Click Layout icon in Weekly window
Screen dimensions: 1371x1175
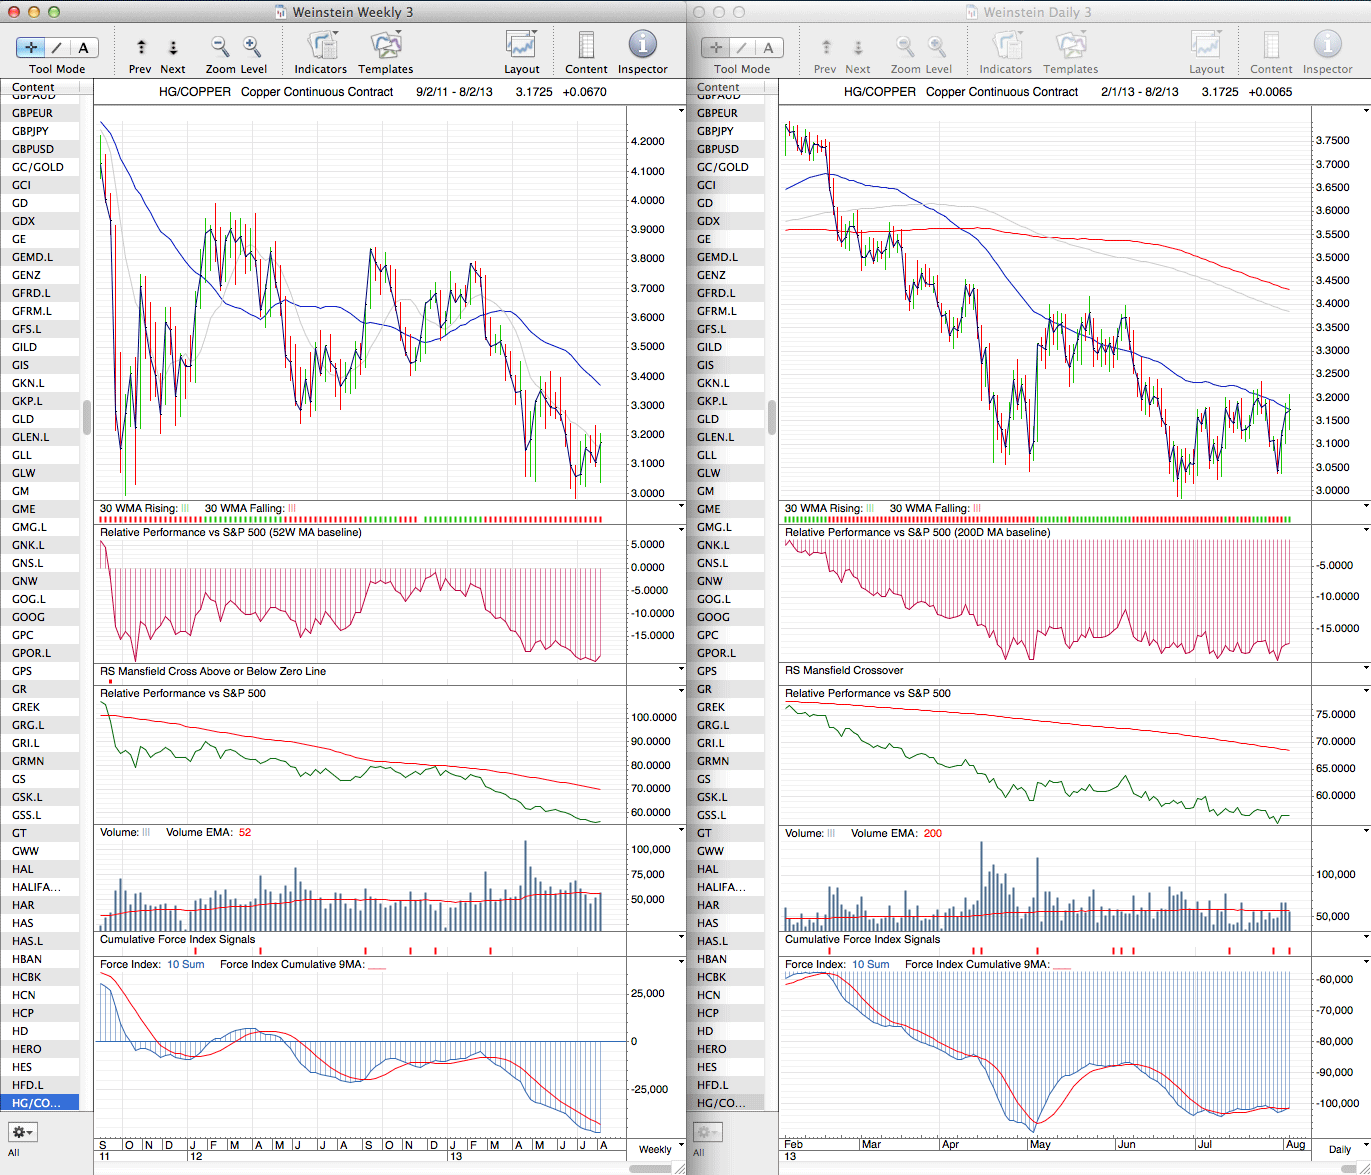pos(521,46)
